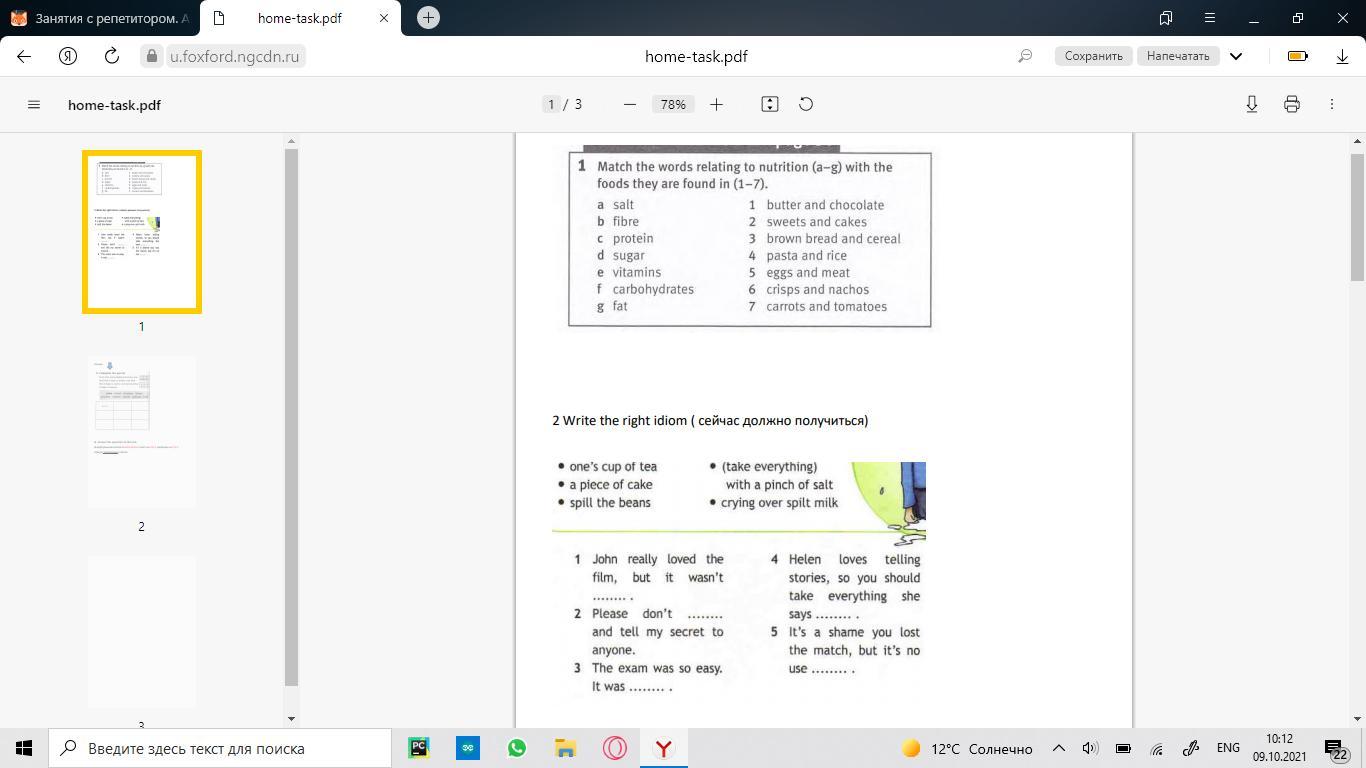Expand the dropdown next to Напечатать
1366x768 pixels.
click(x=1236, y=56)
